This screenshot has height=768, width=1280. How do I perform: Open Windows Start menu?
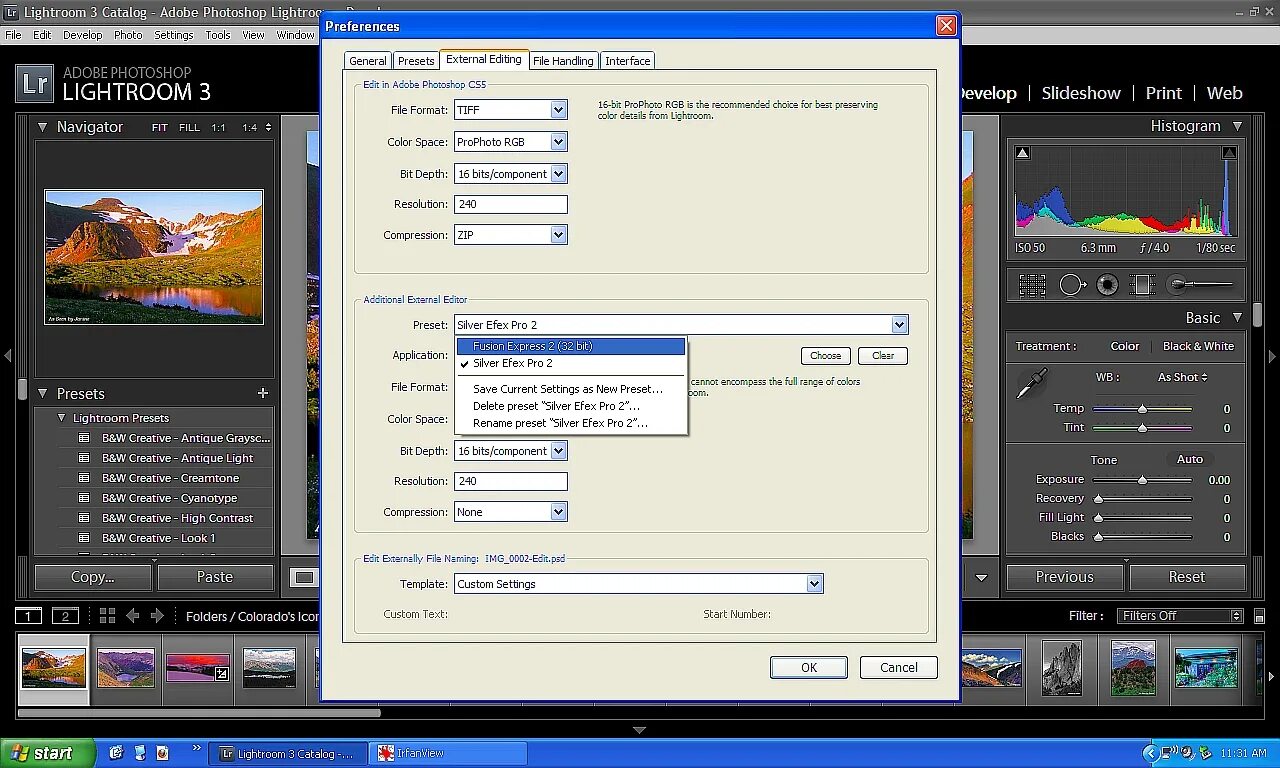(x=48, y=753)
